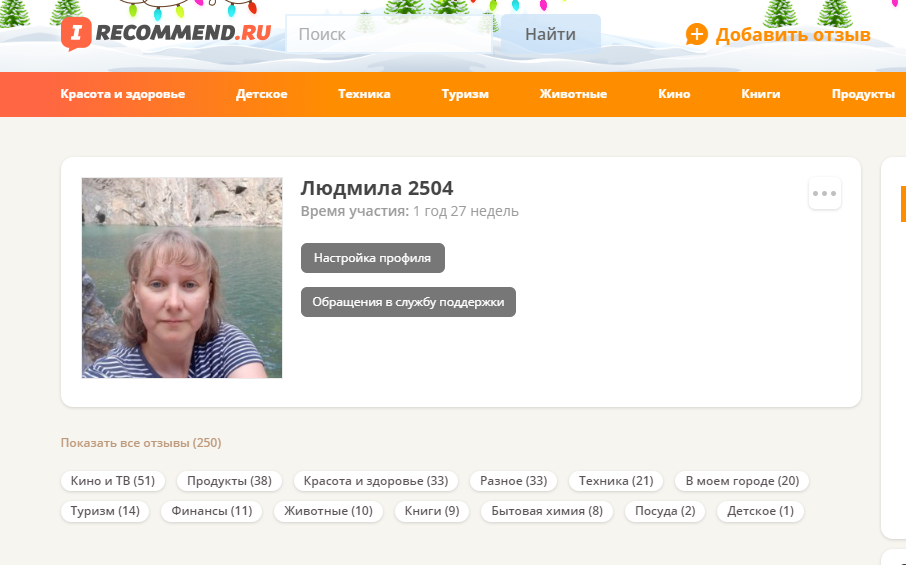The height and width of the screenshot is (565, 906).
Task: Open the Добавить отзыв link
Action: pyautogui.click(x=793, y=35)
